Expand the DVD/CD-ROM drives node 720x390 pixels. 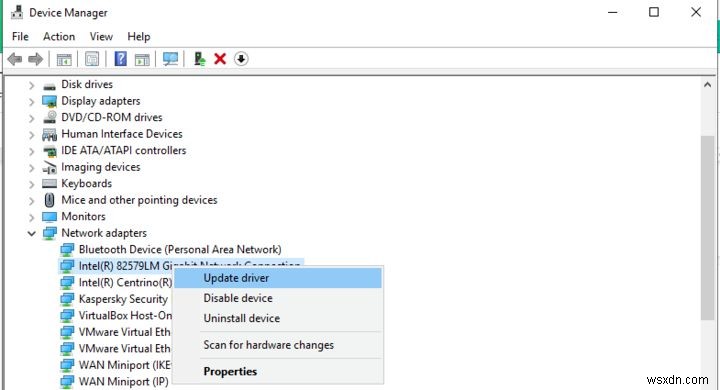point(31,118)
